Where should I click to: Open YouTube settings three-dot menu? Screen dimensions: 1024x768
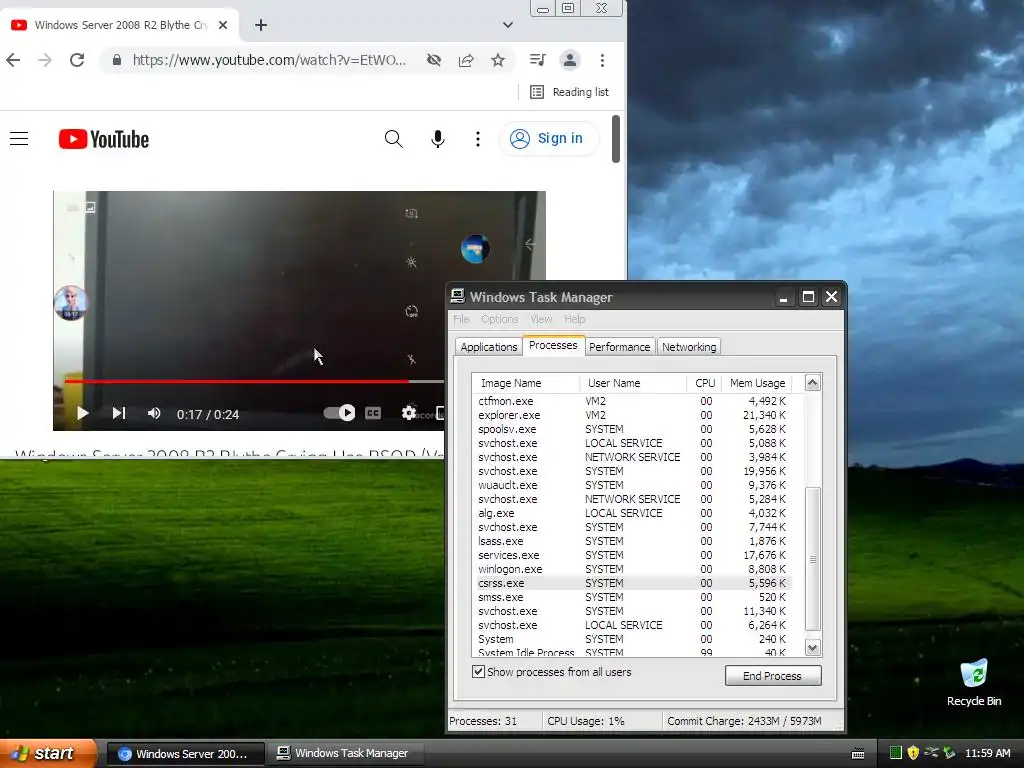[x=478, y=138]
